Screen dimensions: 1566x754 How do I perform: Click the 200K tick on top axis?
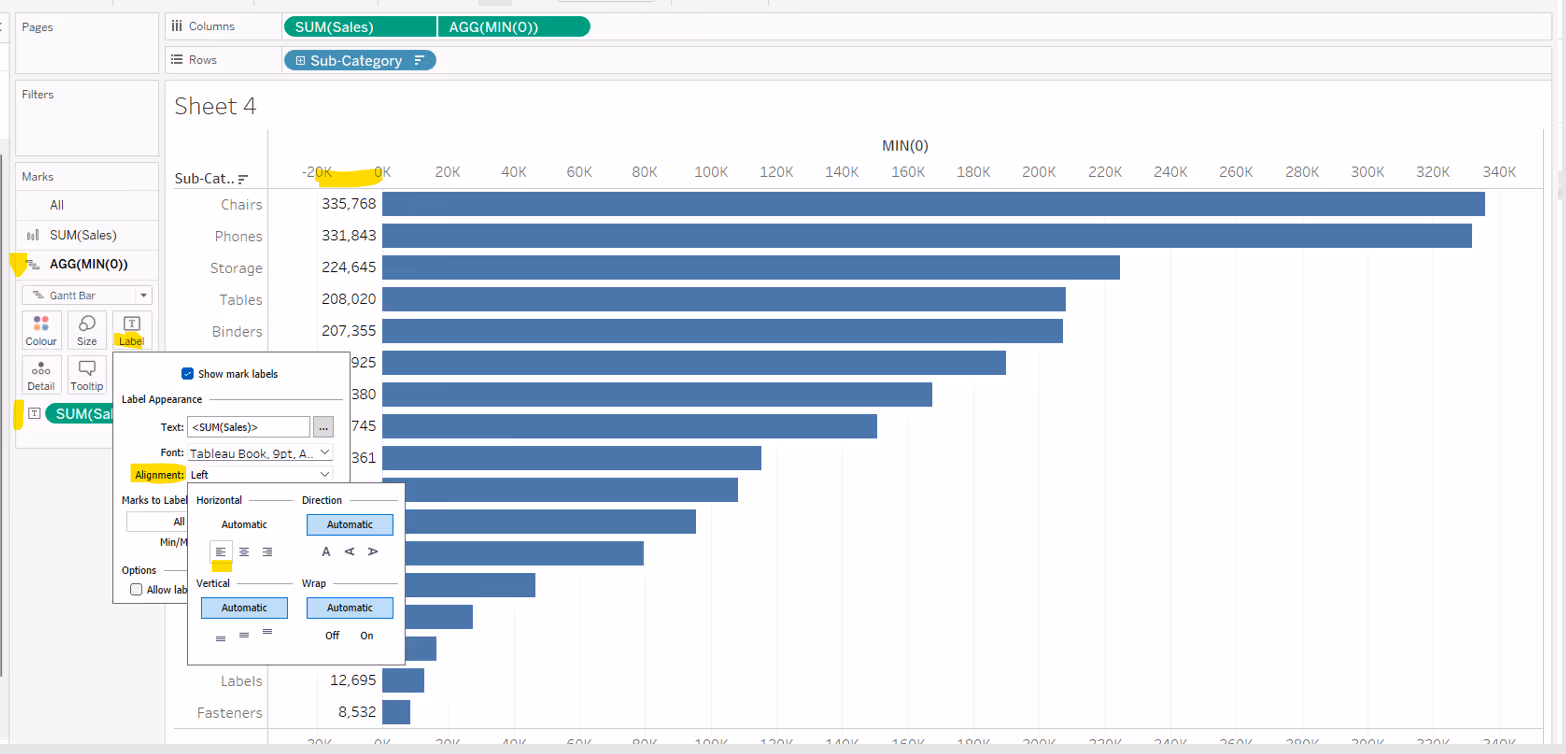point(1039,172)
